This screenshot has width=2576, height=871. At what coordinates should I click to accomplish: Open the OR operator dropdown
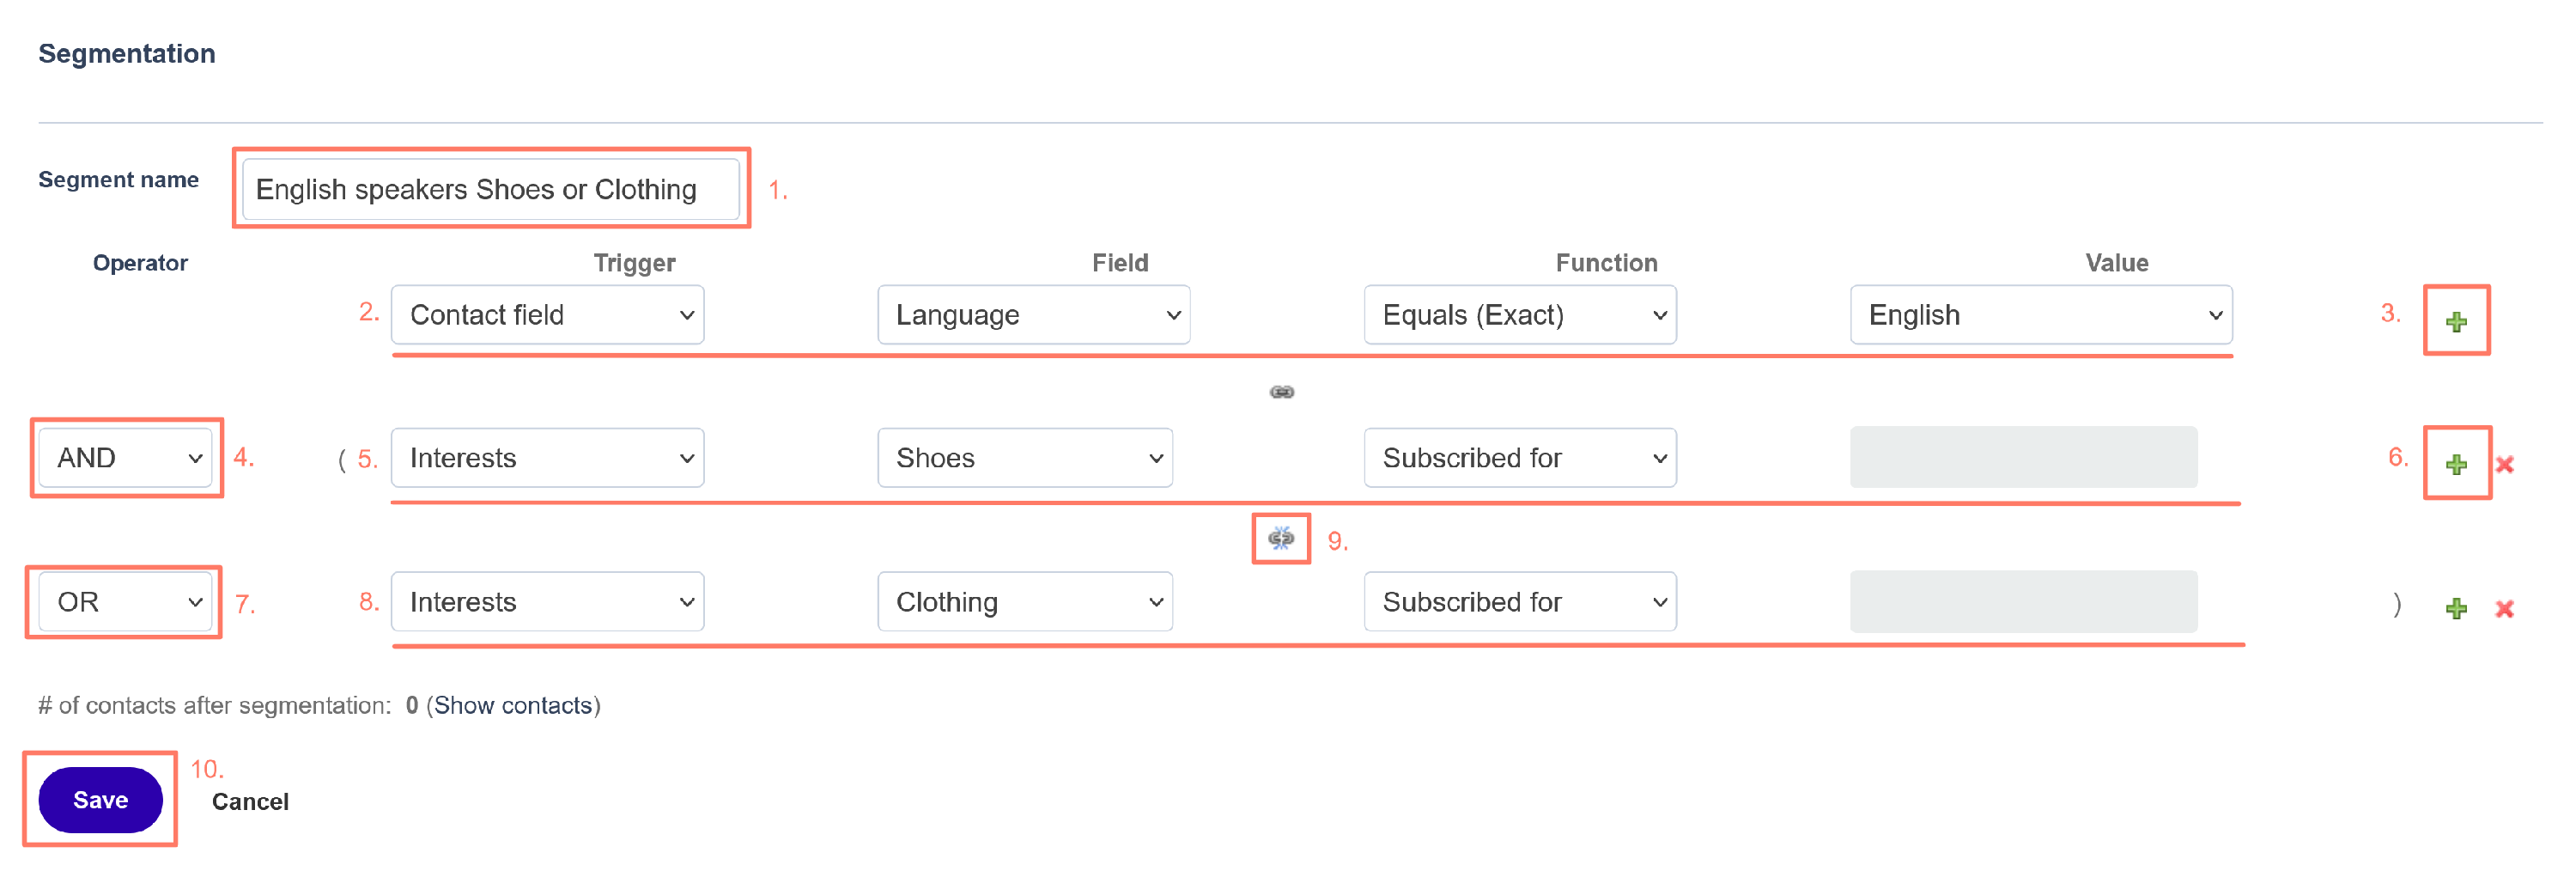point(126,602)
